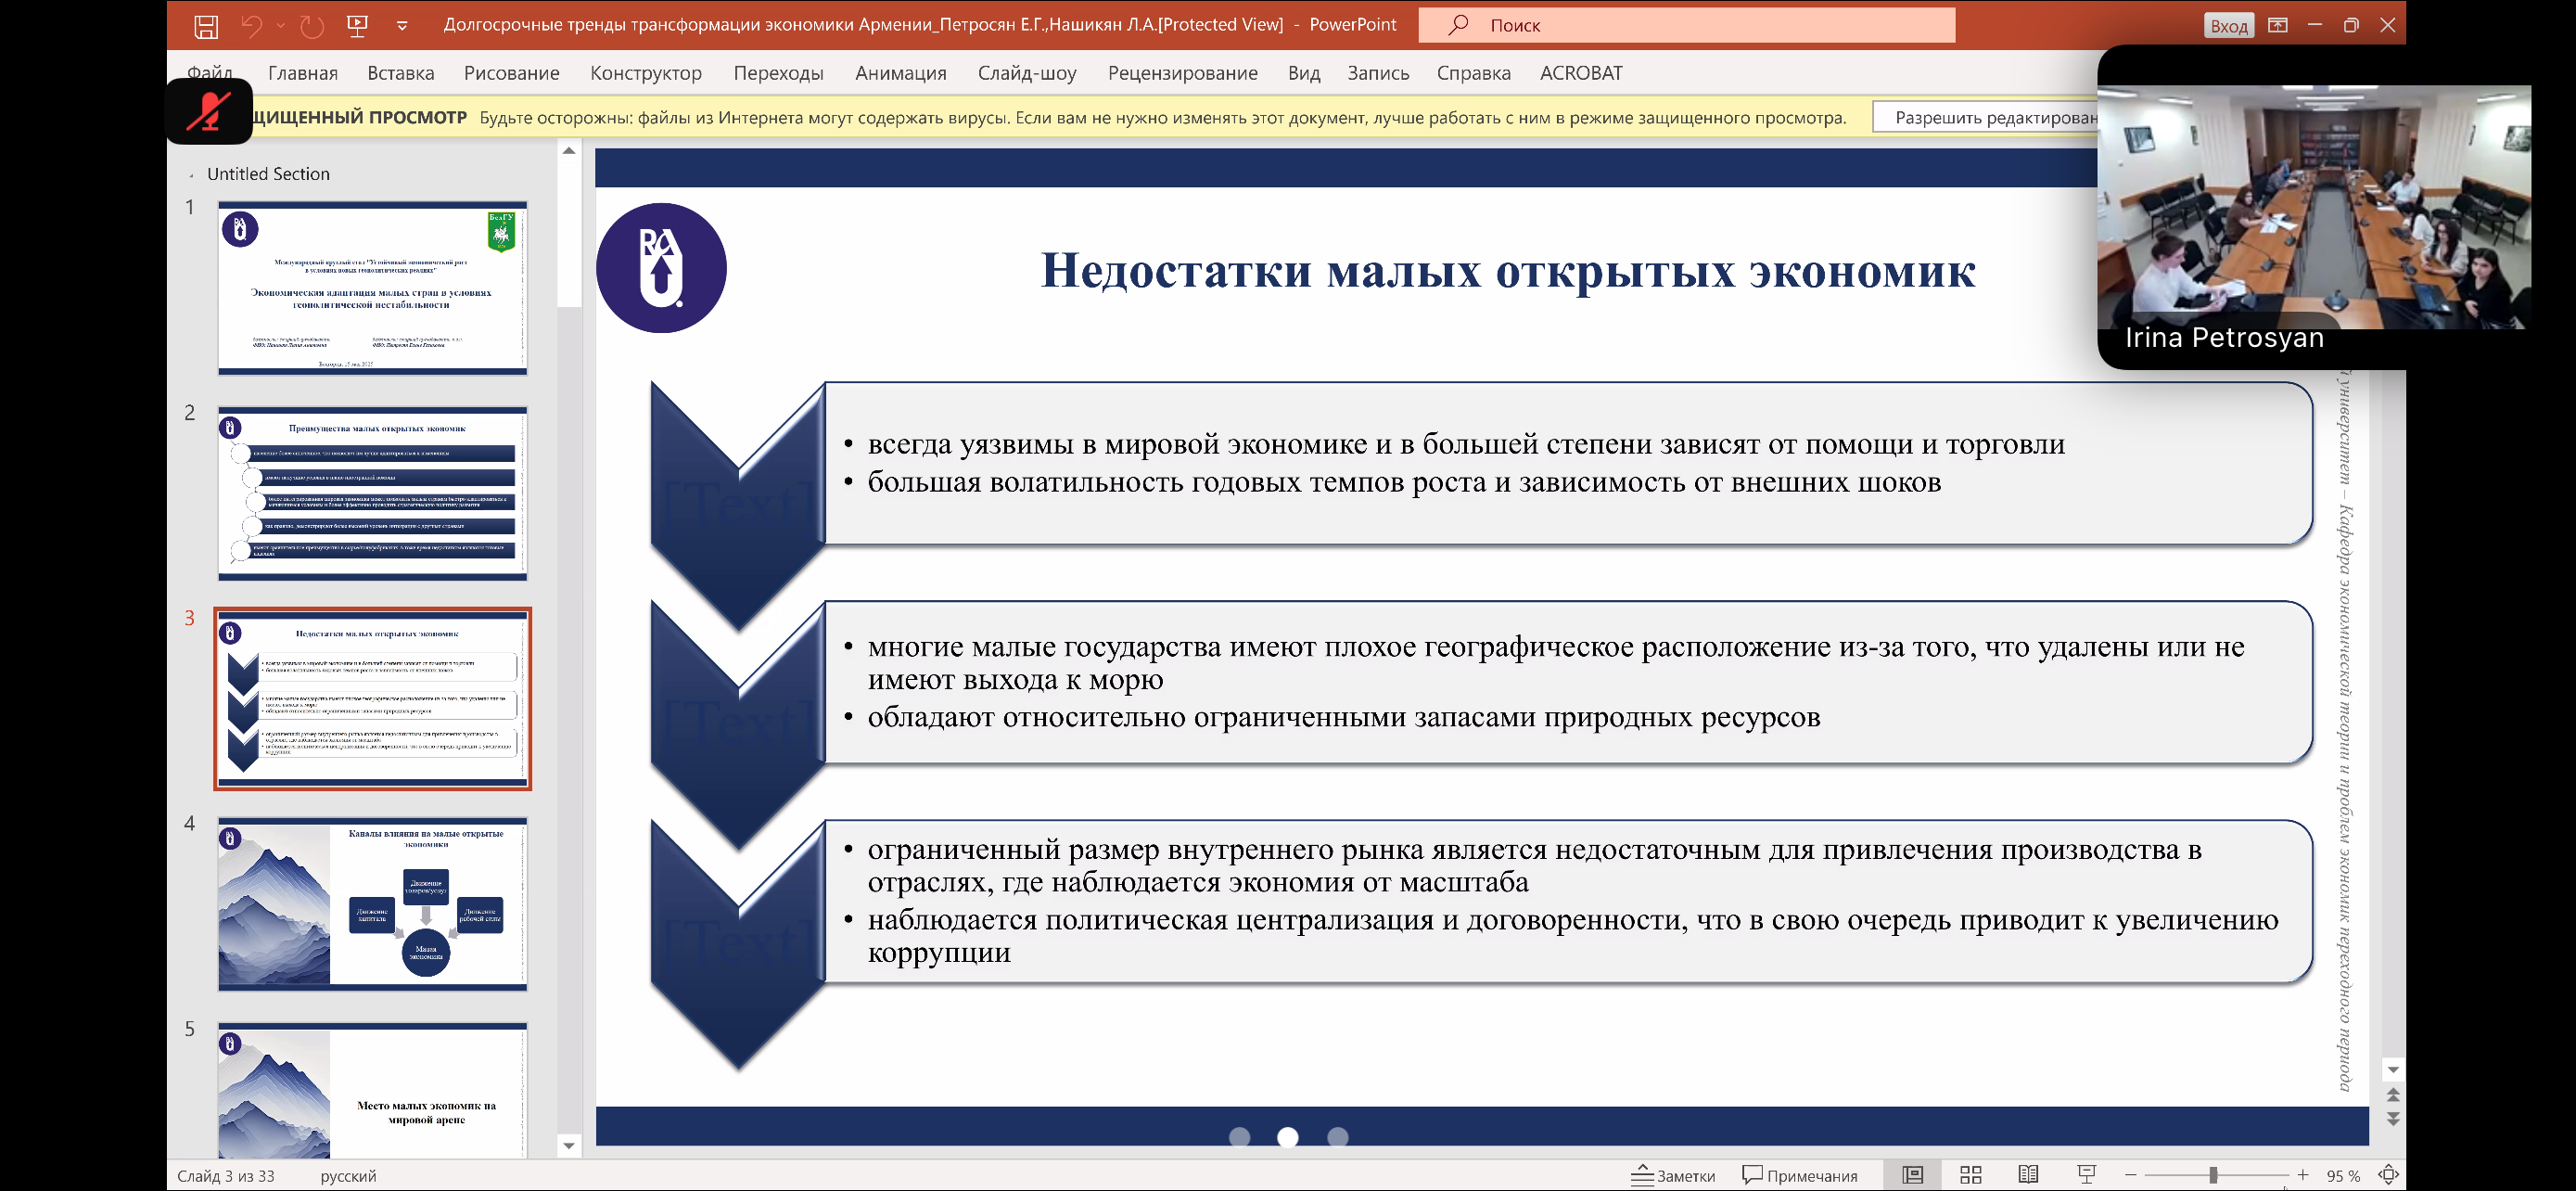This screenshot has height=1191, width=2576.
Task: Click Разрешить редактирование button
Action: 1985,117
